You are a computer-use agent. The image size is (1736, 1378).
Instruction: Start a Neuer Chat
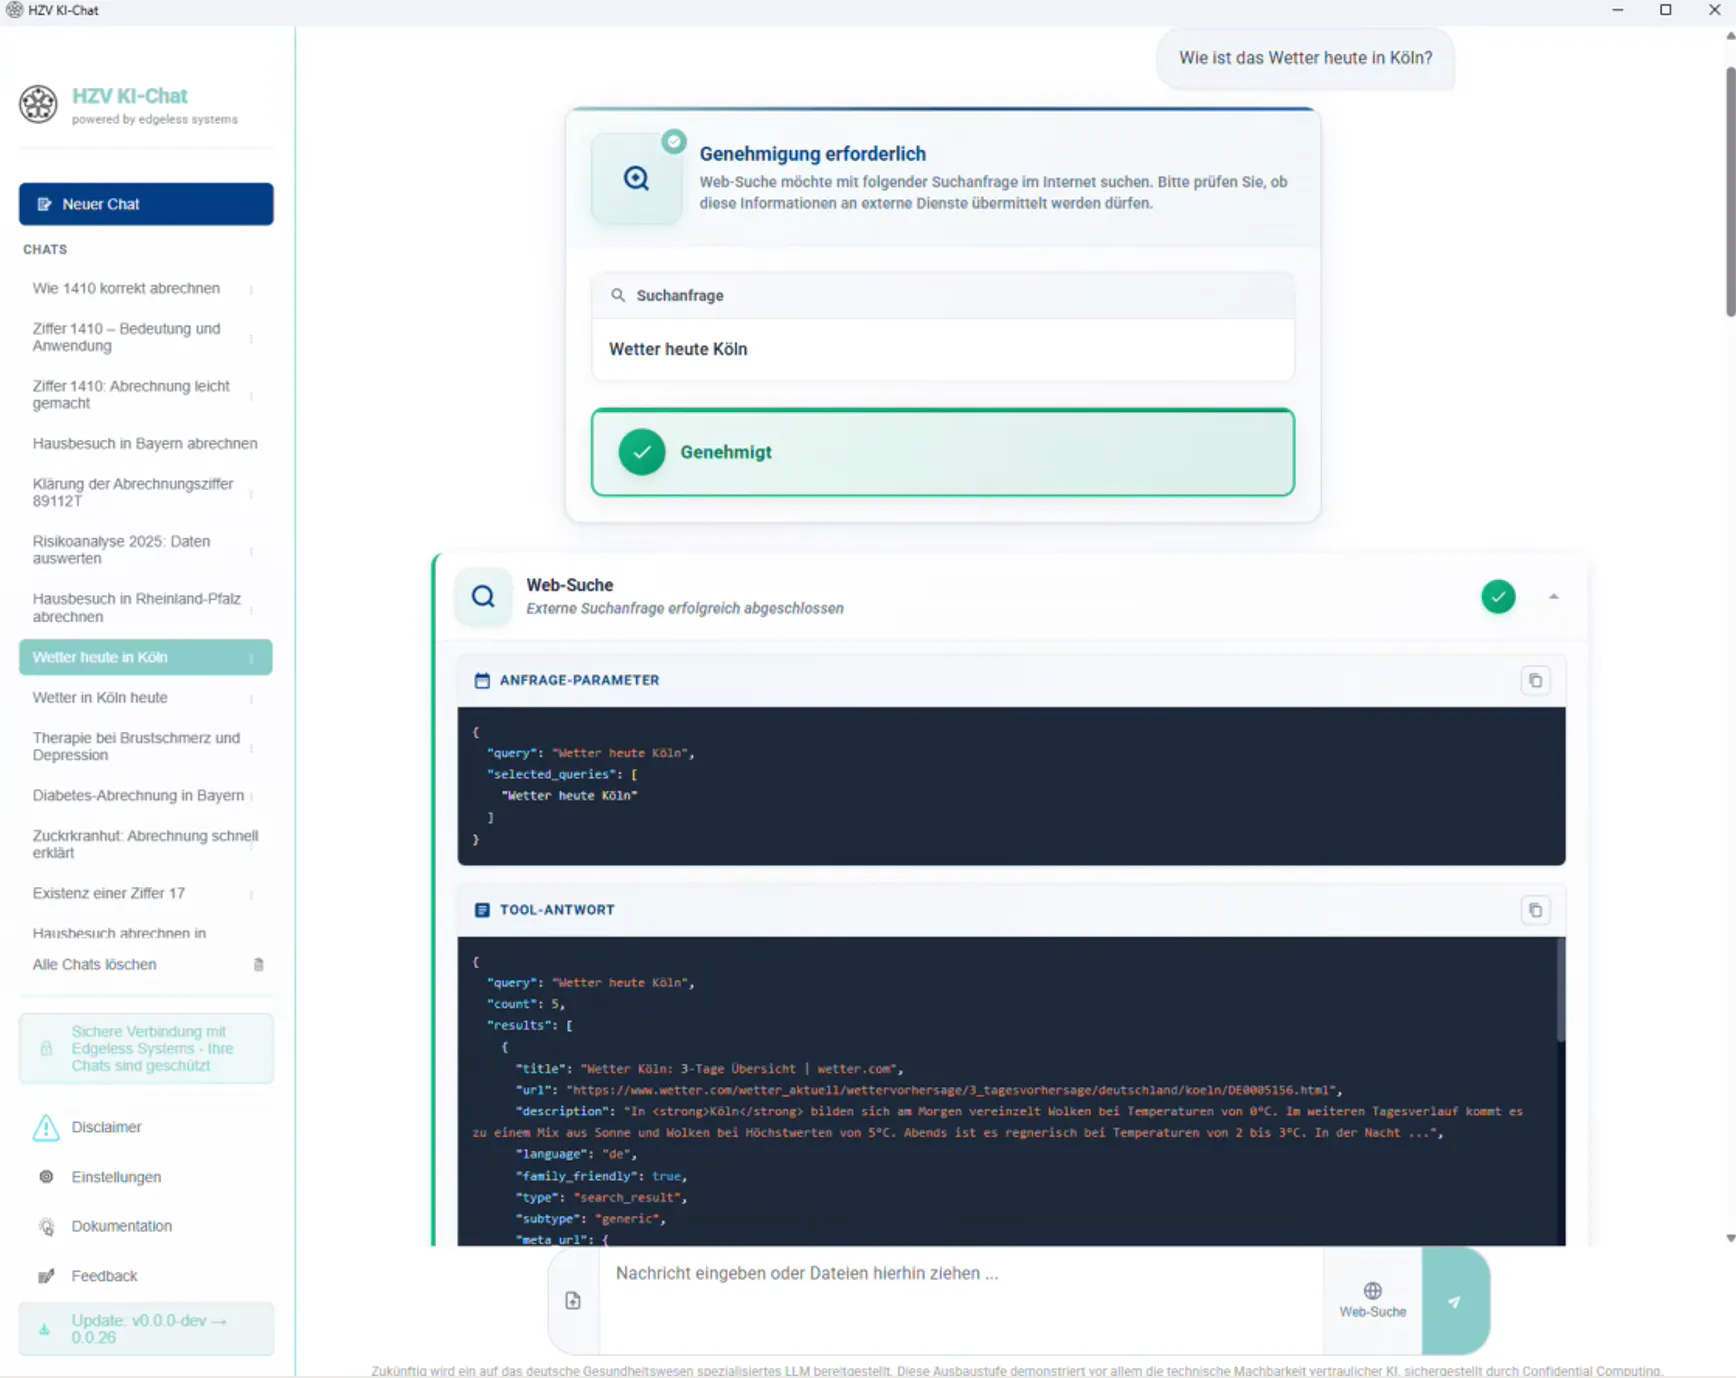(146, 204)
